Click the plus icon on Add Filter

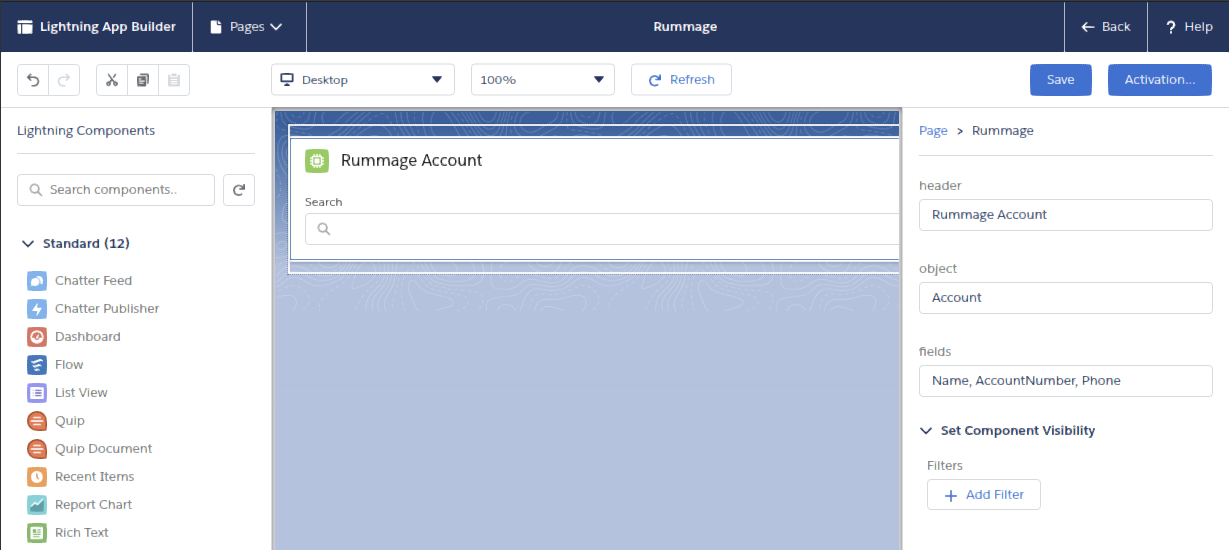pos(951,496)
